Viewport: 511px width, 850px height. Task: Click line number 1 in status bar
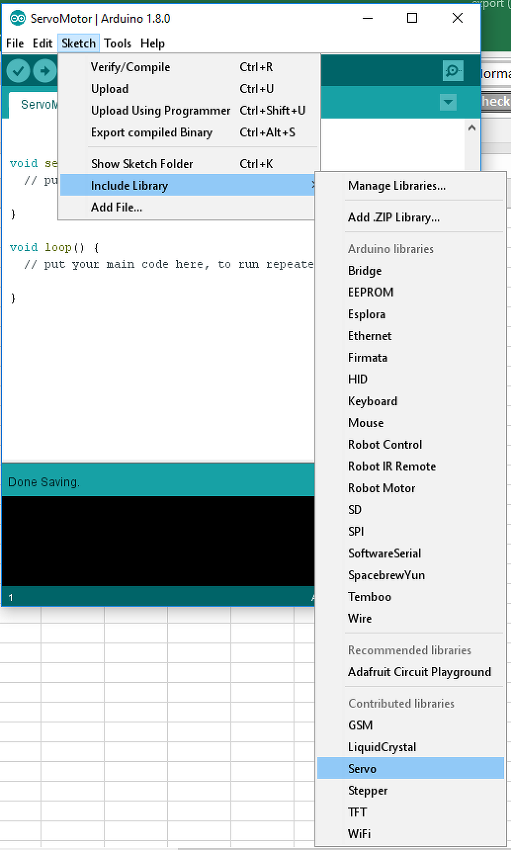point(11,597)
